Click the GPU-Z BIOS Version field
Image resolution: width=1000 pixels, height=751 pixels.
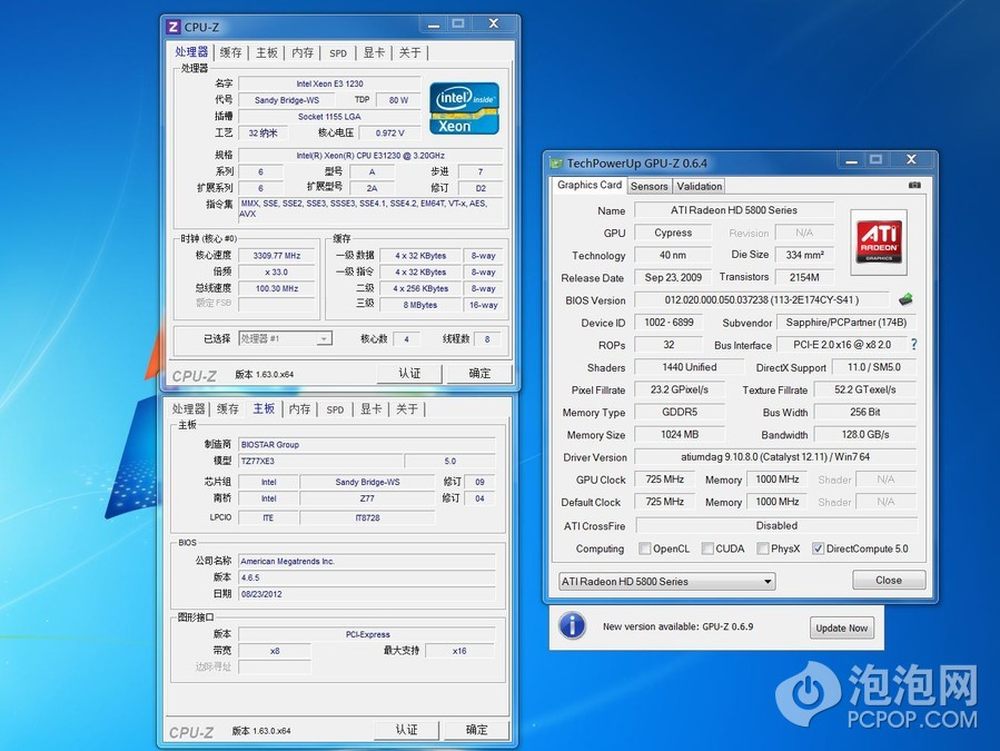[761, 300]
